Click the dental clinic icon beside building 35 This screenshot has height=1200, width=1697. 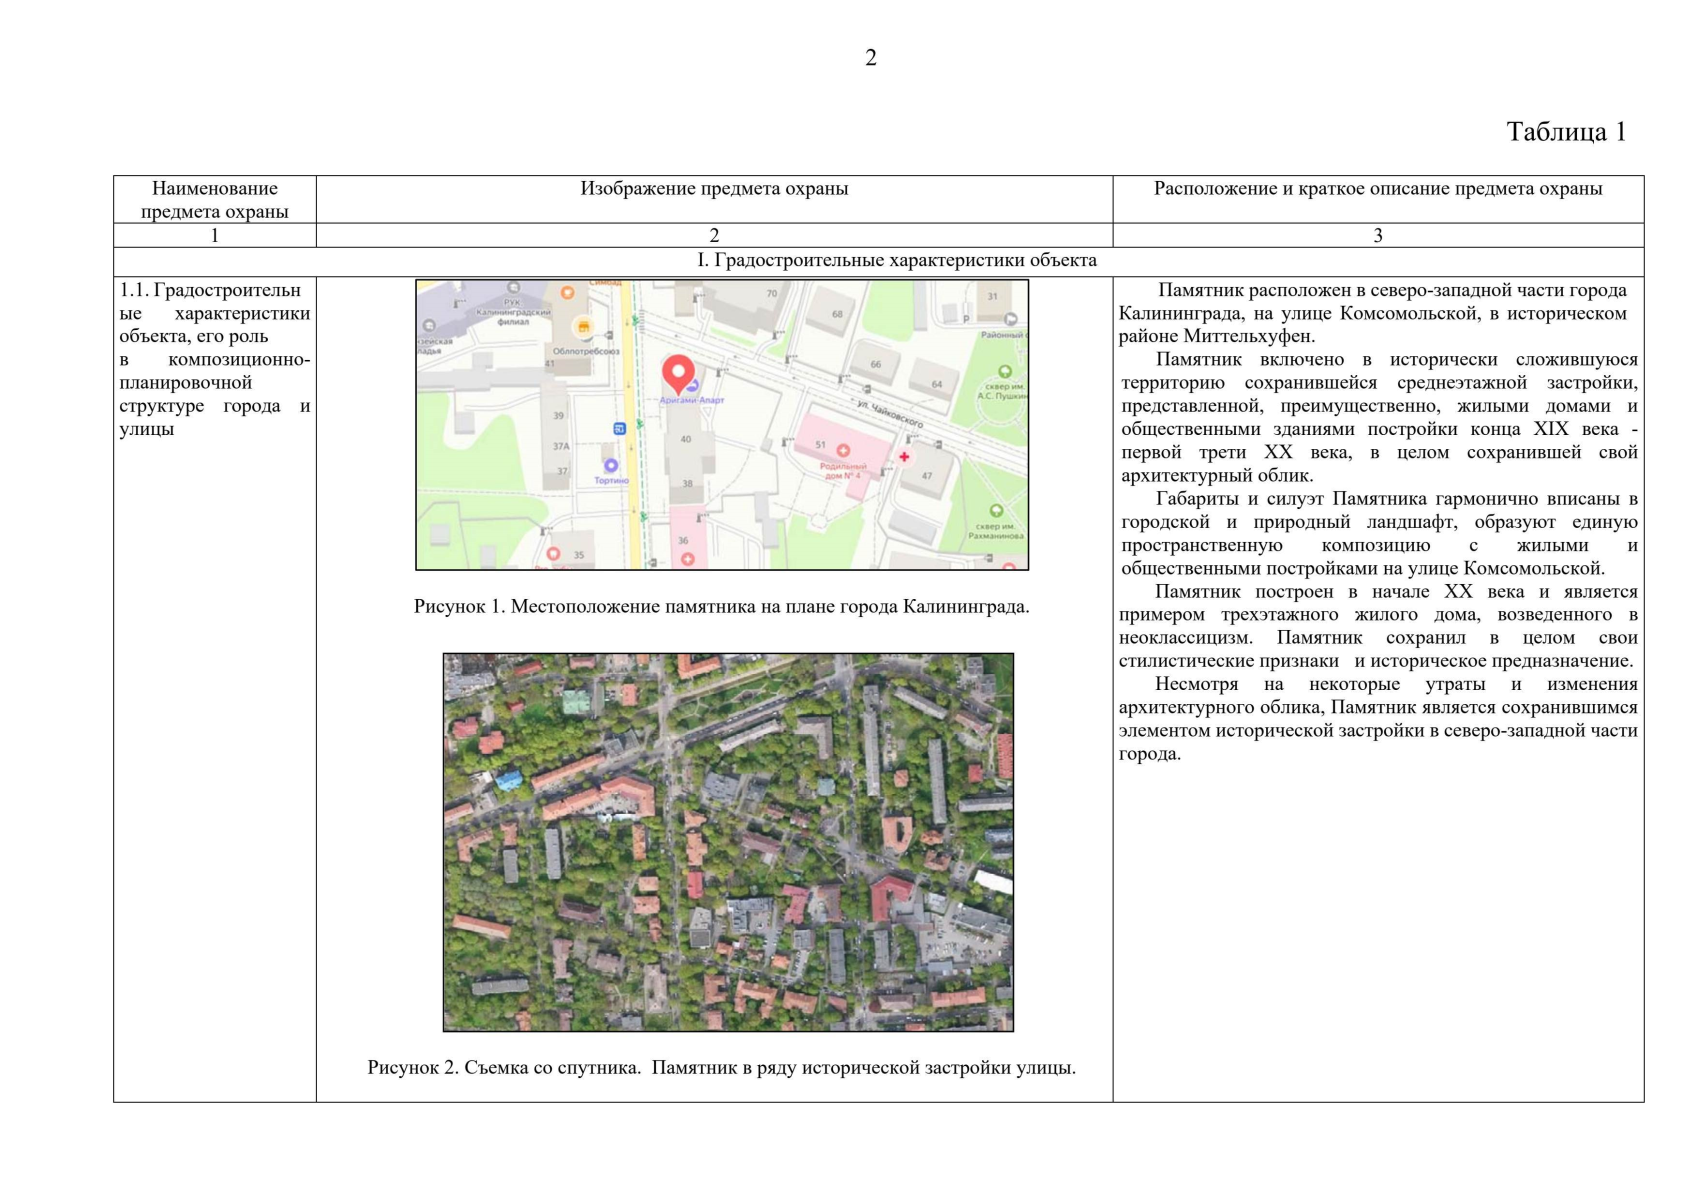(x=554, y=553)
